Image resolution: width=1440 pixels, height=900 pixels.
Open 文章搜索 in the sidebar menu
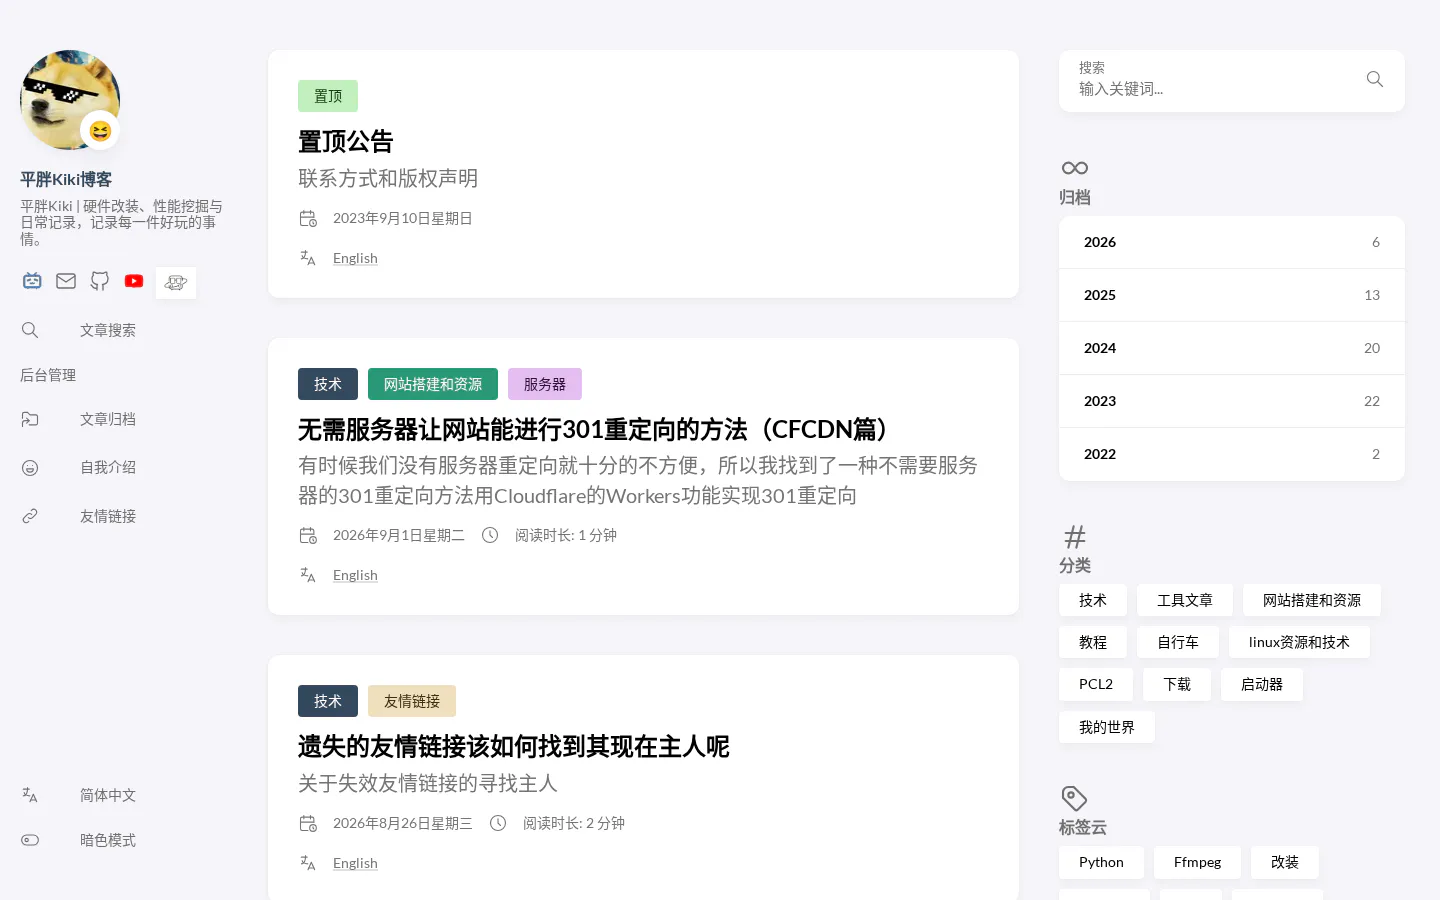point(108,330)
